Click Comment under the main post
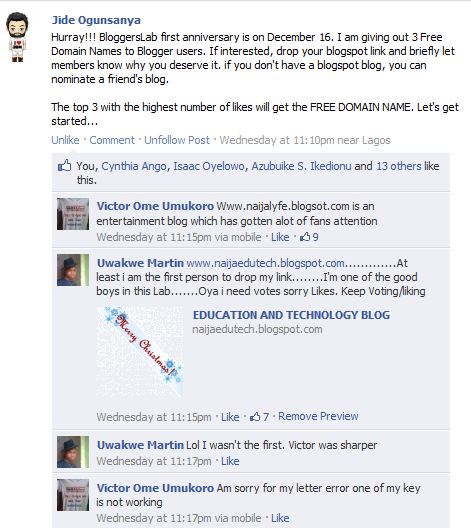 click(112, 140)
